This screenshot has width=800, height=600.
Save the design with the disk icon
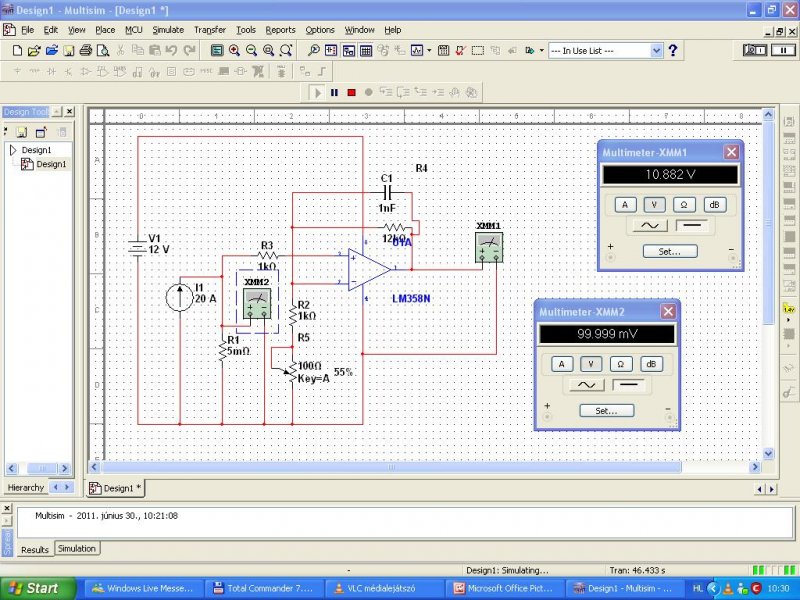[x=68, y=51]
